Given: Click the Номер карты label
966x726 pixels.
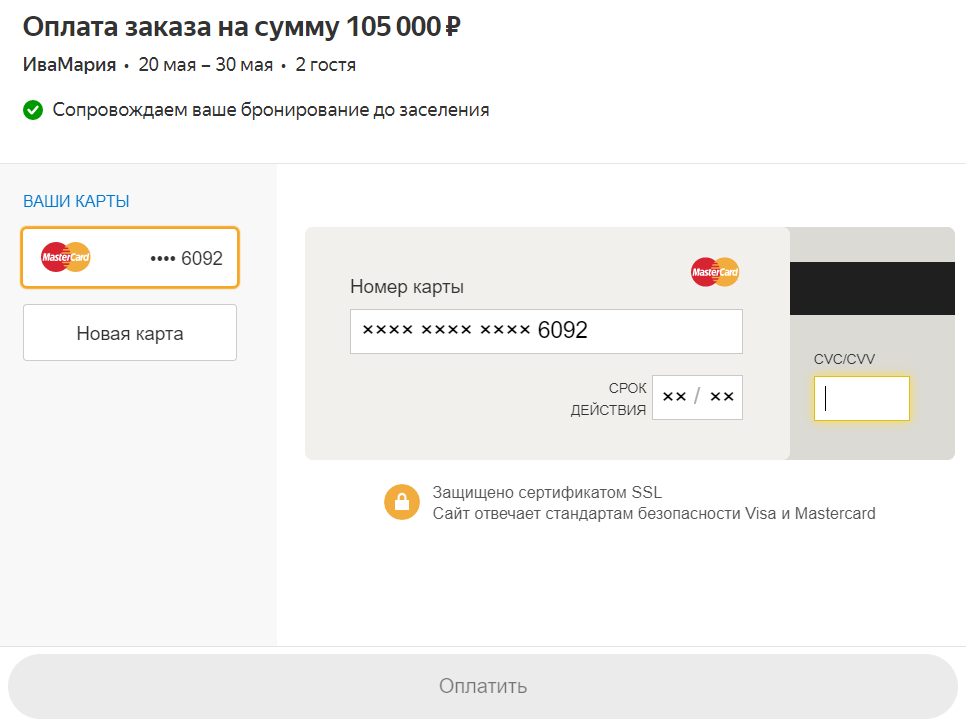Looking at the screenshot, I should point(407,287).
